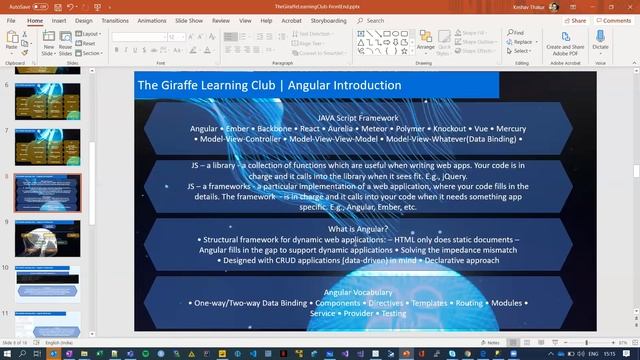The image size is (640, 360).
Task: Click the Windows Start button
Action: point(7,353)
